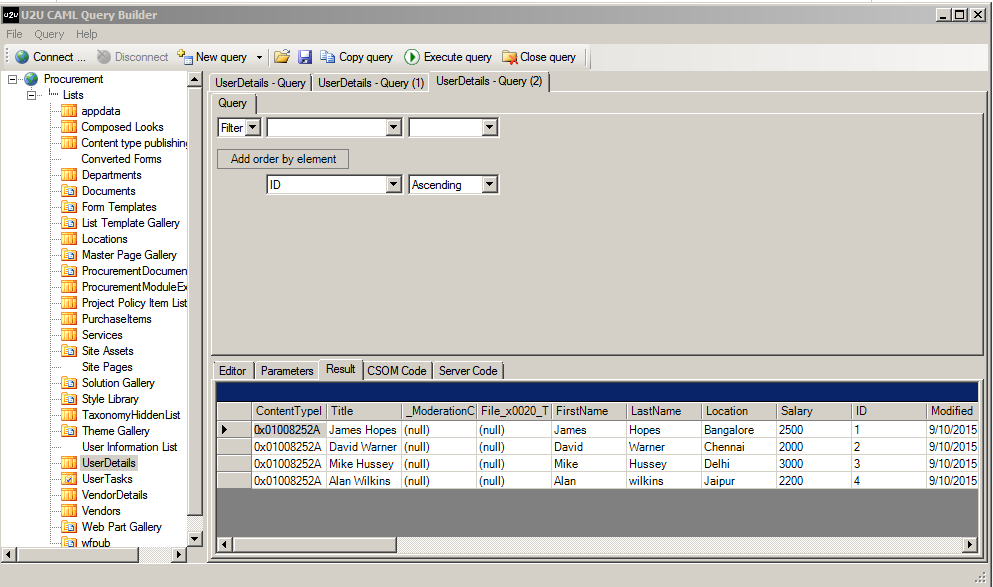Viewport: 993px width, 587px height.
Task: Switch to the CSOM Code tab
Action: pos(397,371)
